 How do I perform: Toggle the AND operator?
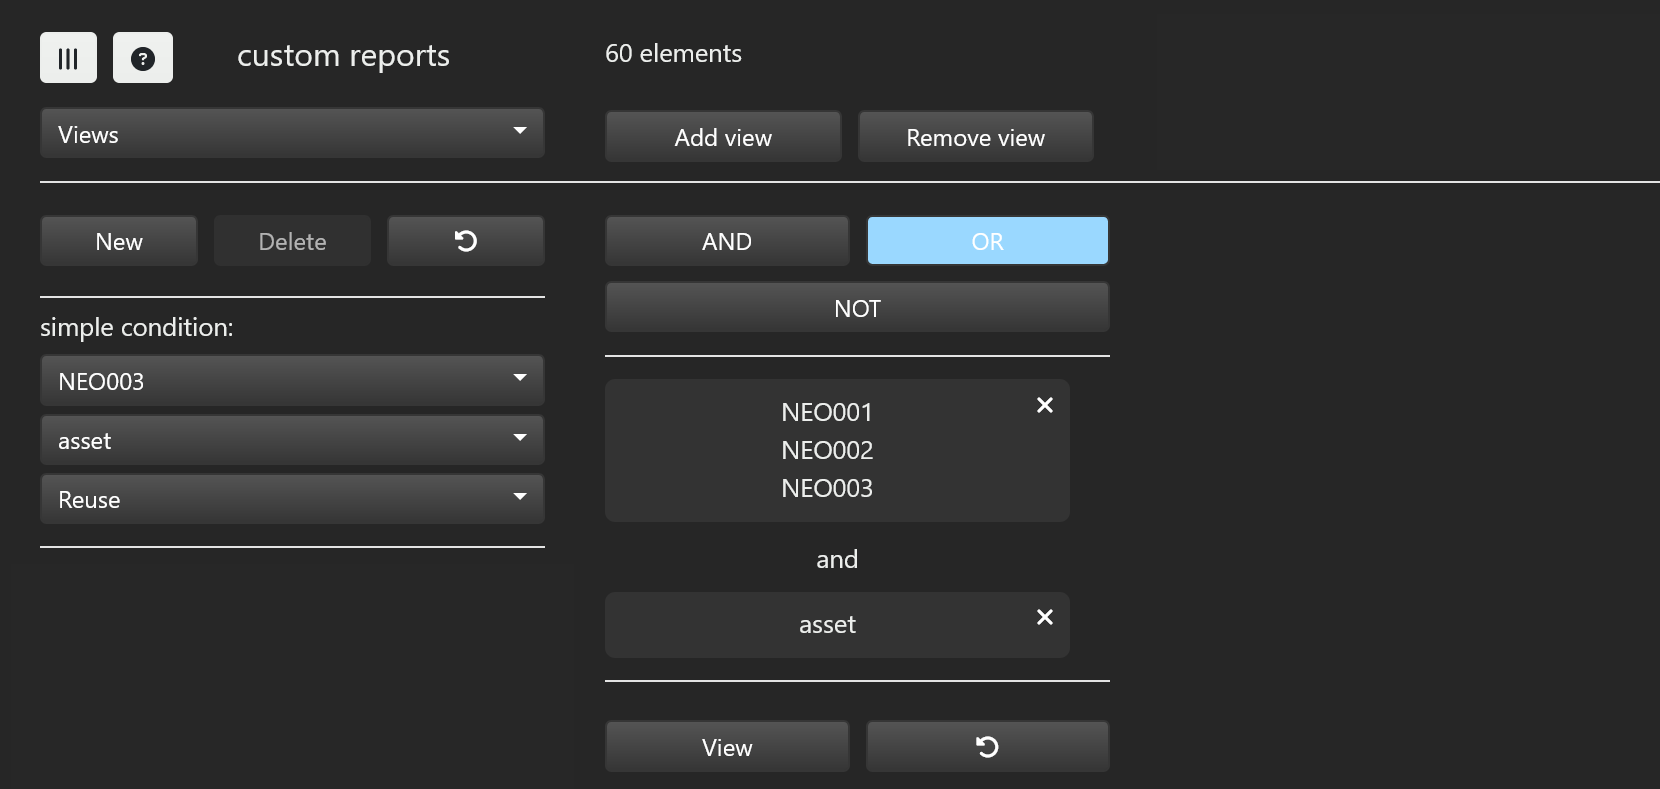726,241
